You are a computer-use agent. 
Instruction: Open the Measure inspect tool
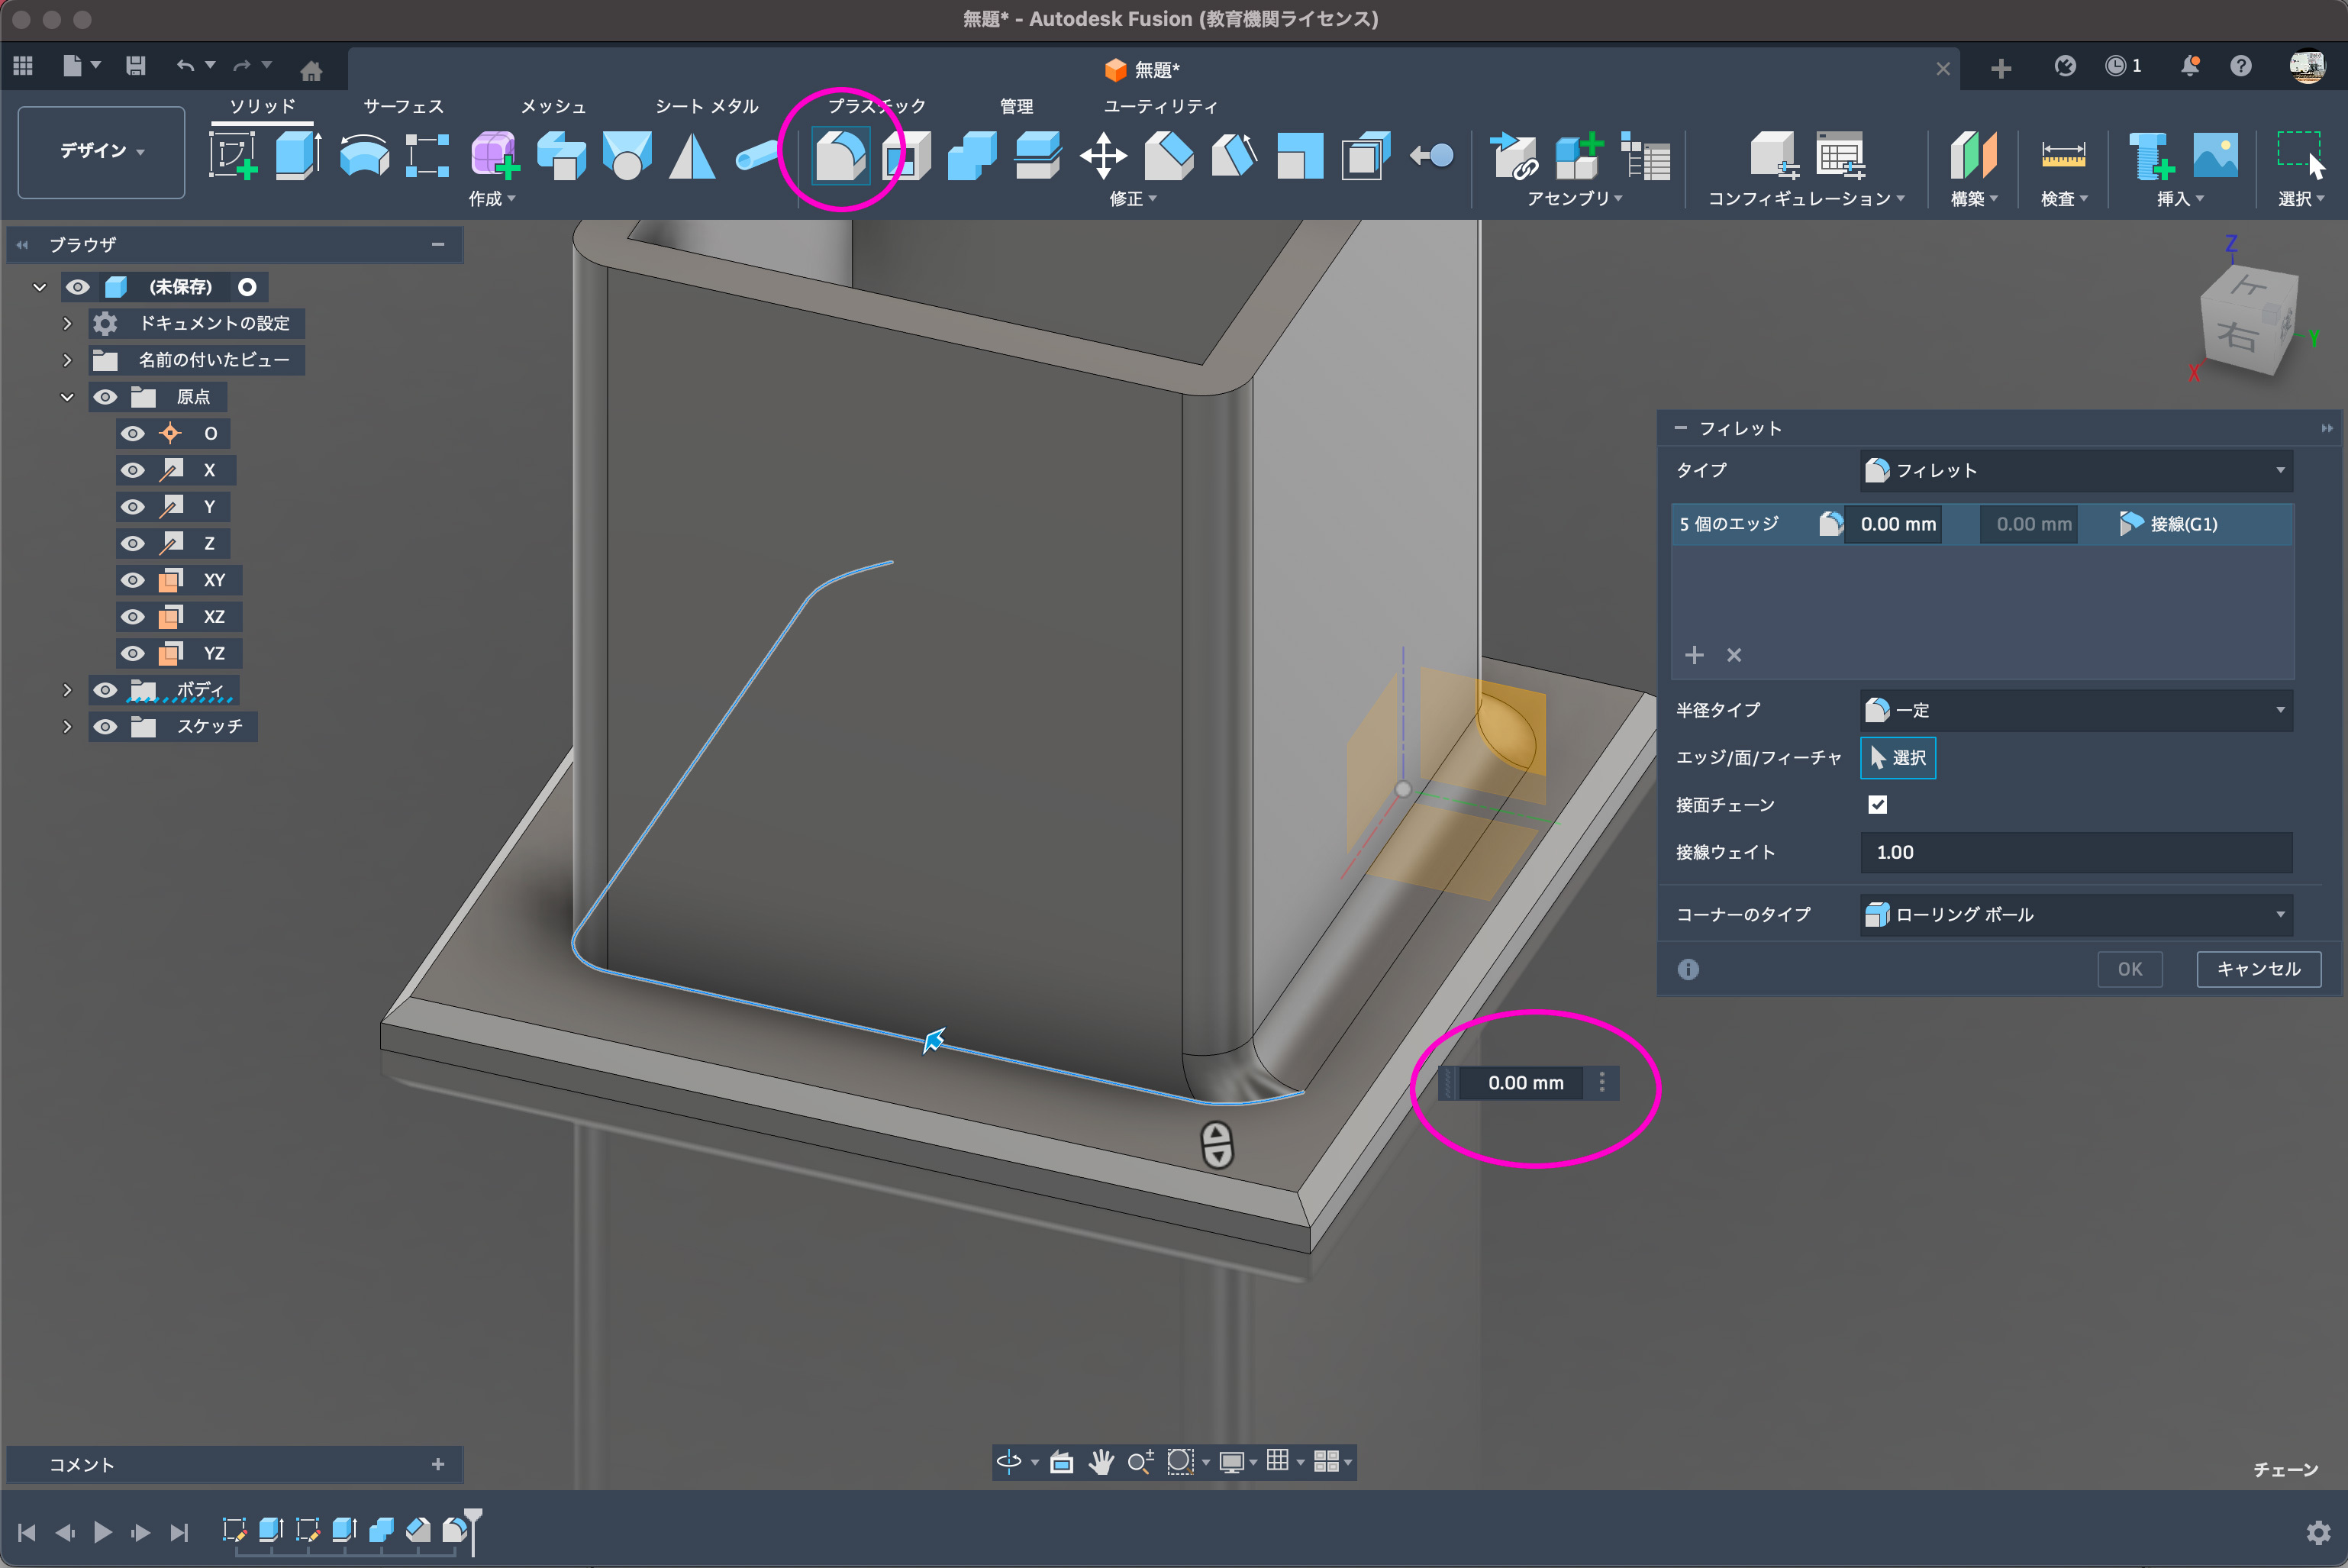pos(2063,156)
